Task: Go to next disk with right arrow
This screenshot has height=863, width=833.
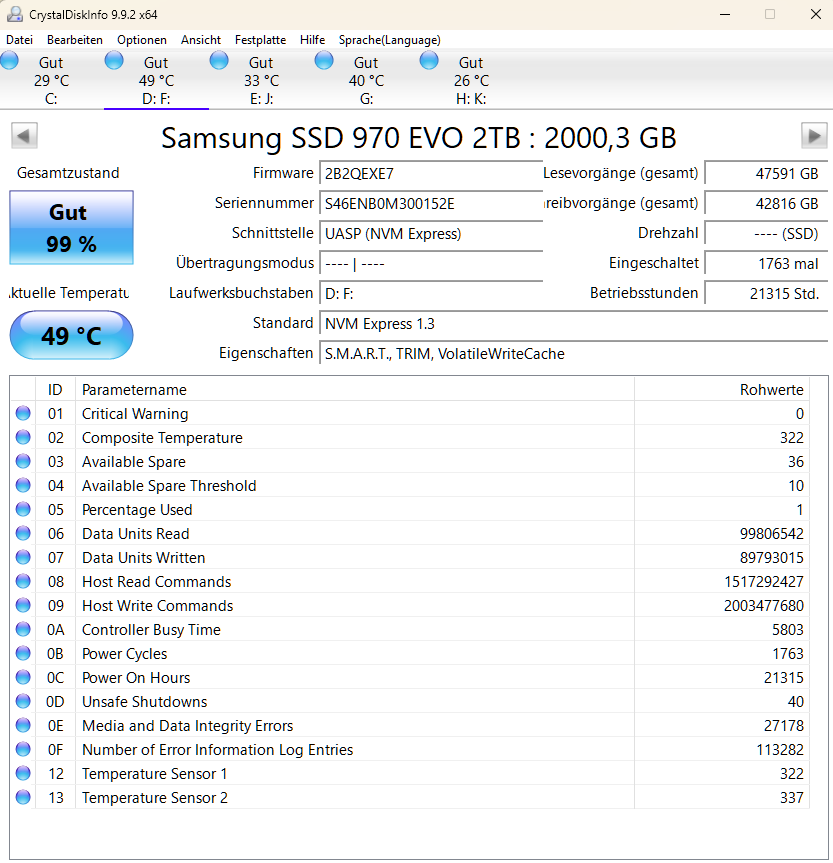Action: click(814, 135)
